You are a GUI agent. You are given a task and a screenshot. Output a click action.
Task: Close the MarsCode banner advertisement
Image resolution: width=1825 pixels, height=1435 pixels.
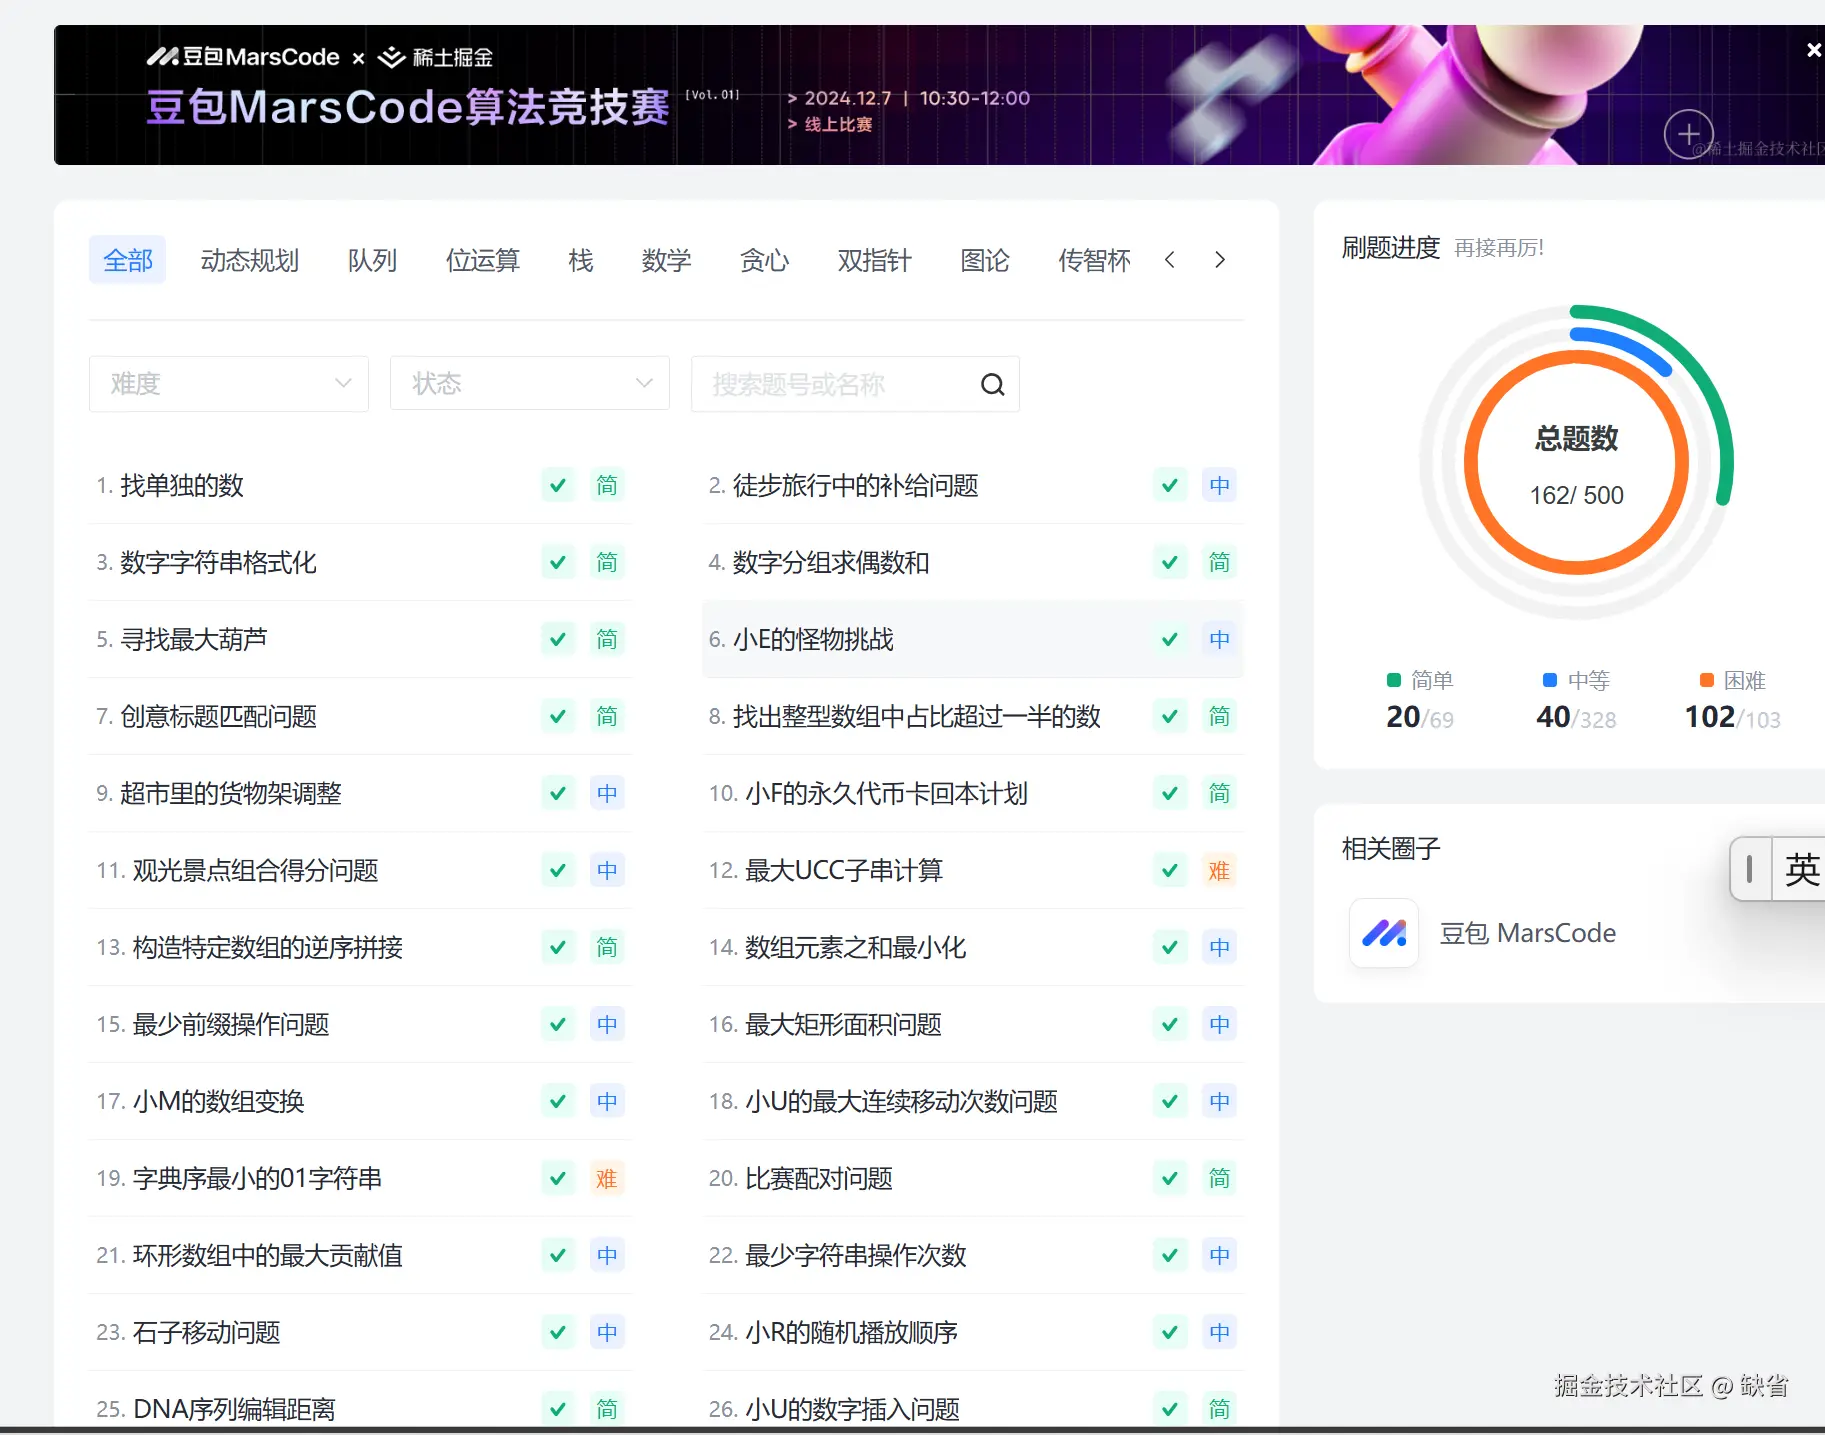[1814, 50]
